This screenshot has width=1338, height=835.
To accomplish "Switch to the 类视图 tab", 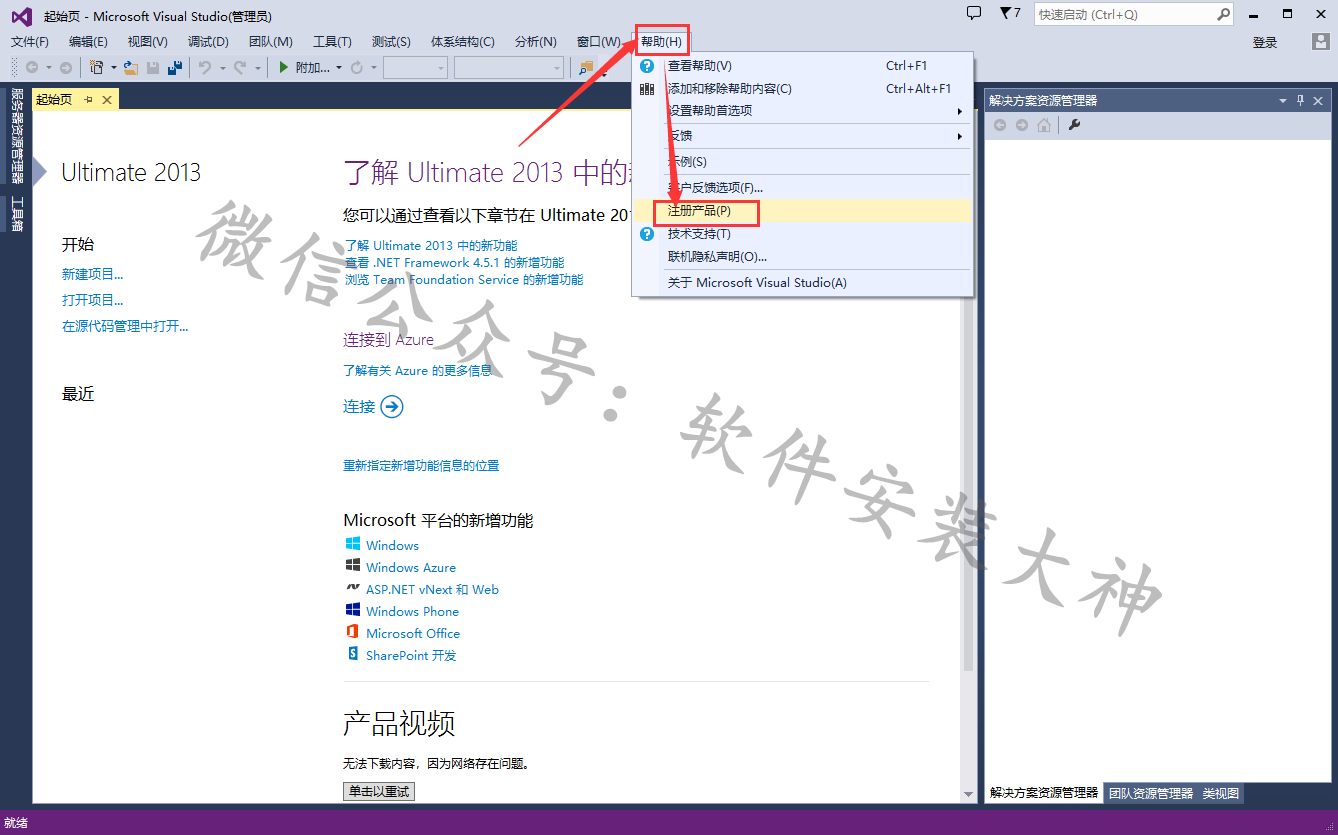I will click(x=1221, y=794).
